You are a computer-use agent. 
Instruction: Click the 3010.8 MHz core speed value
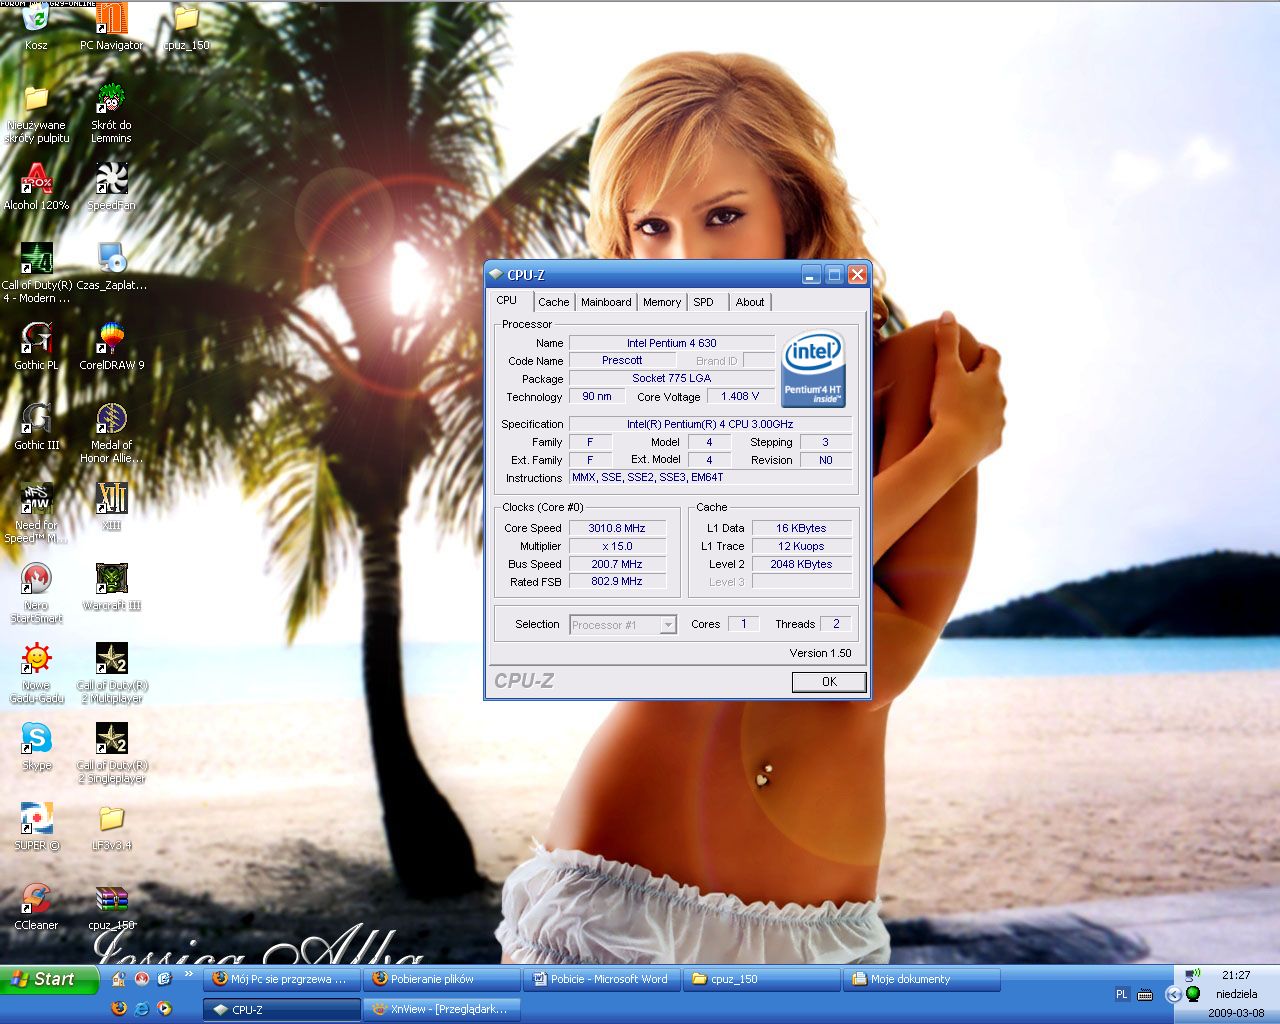(617, 528)
